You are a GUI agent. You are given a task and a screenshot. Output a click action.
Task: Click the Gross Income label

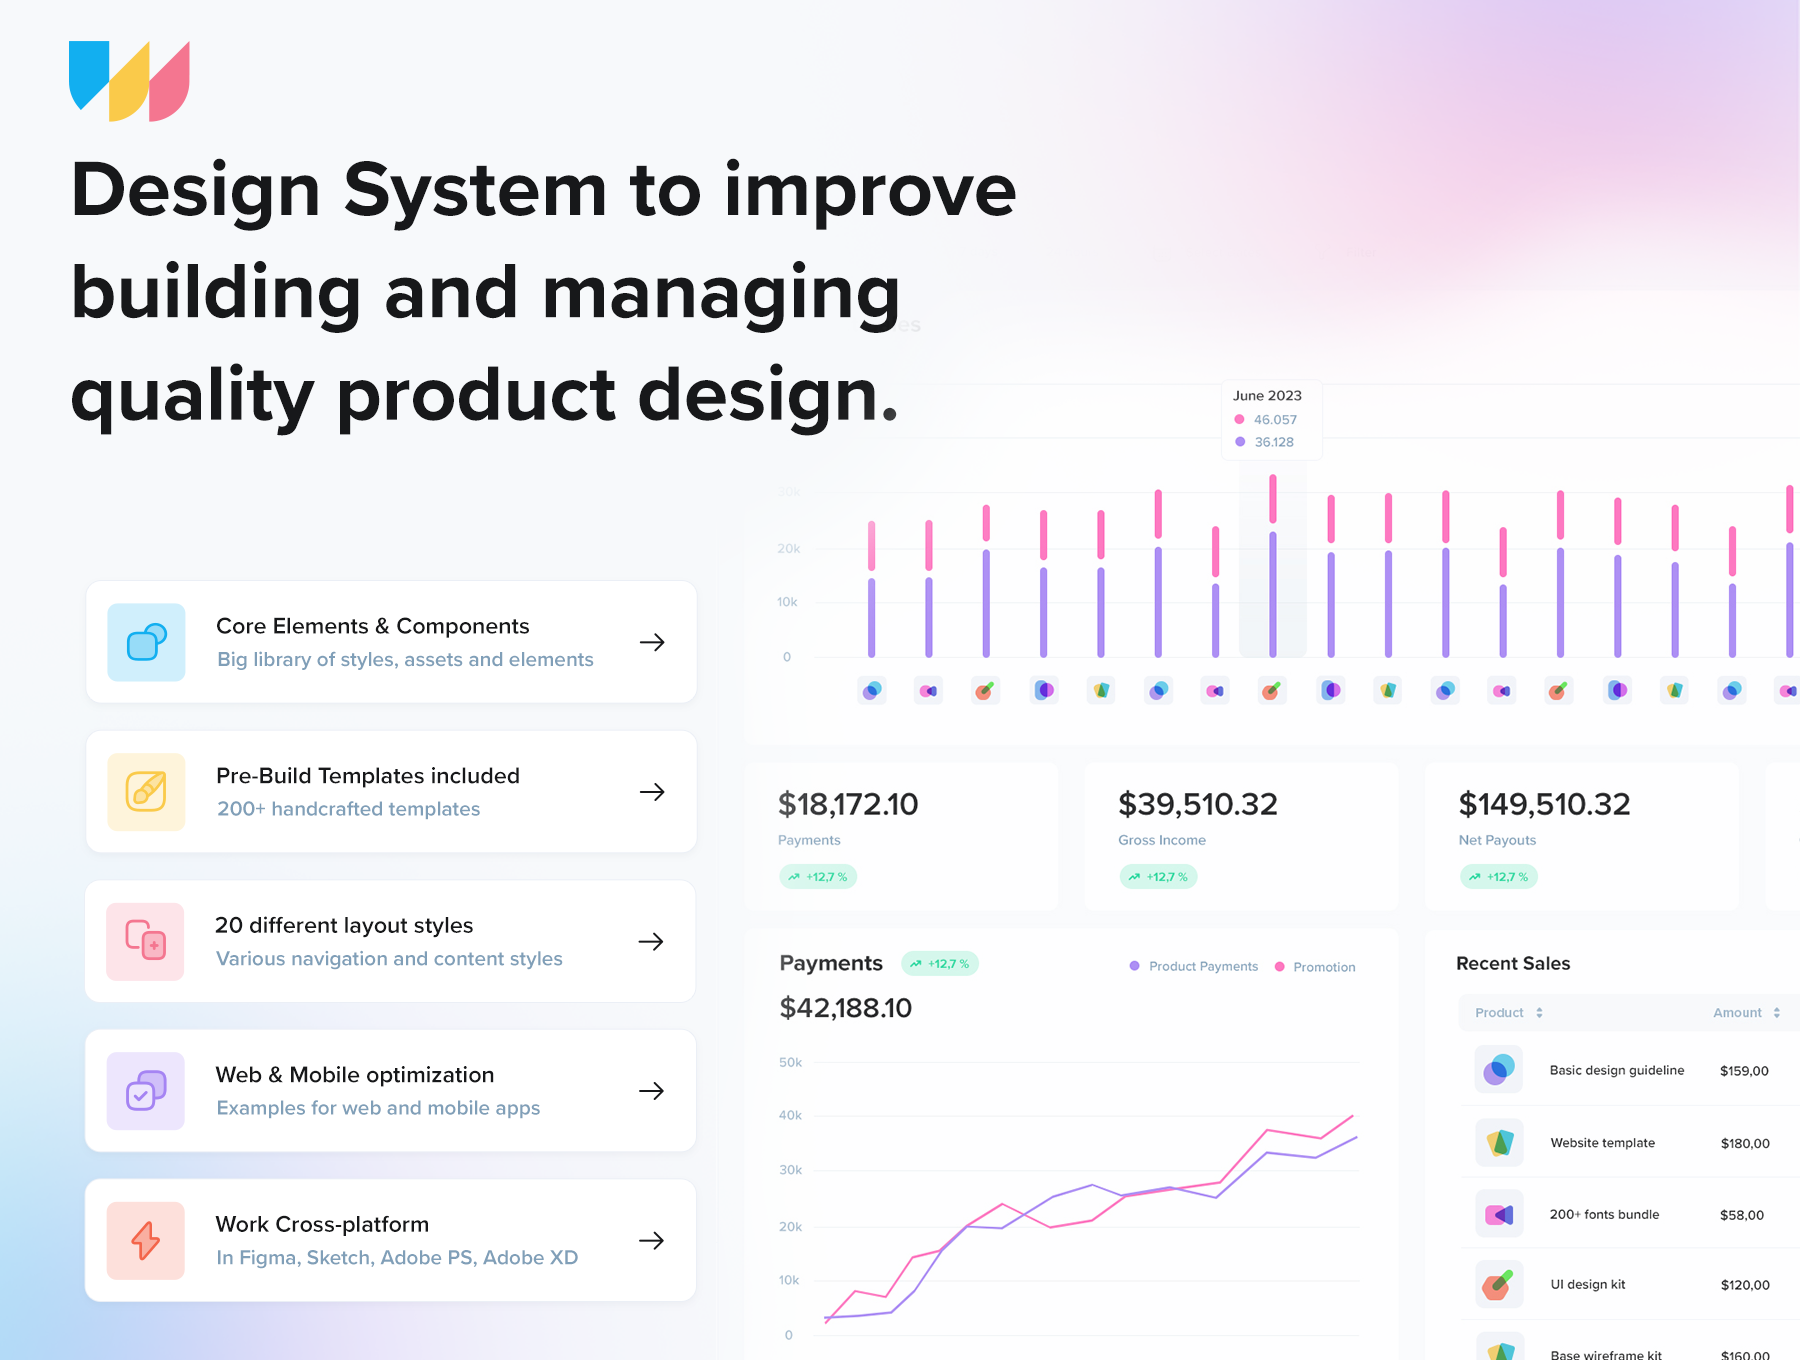pyautogui.click(x=1162, y=840)
